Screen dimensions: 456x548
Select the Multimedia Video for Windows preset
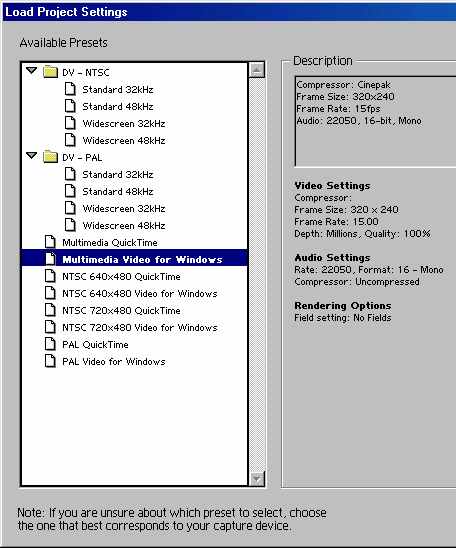point(134,259)
